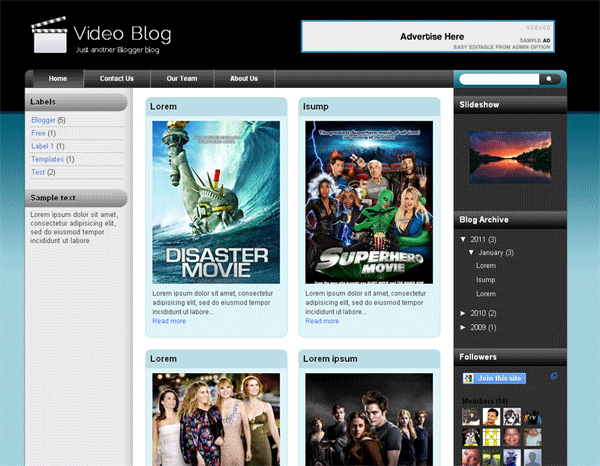
Task: Click the Join this site button
Action: pyautogui.click(x=494, y=378)
